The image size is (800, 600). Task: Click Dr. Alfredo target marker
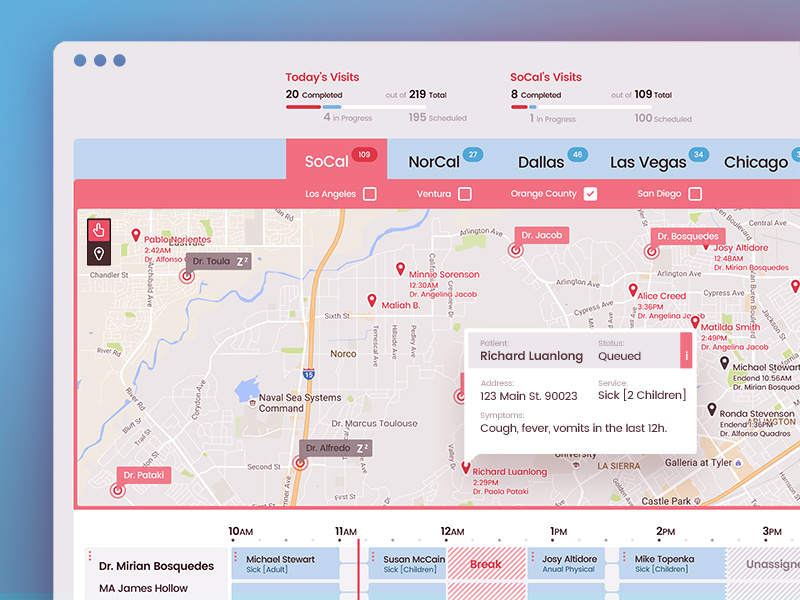click(x=300, y=463)
